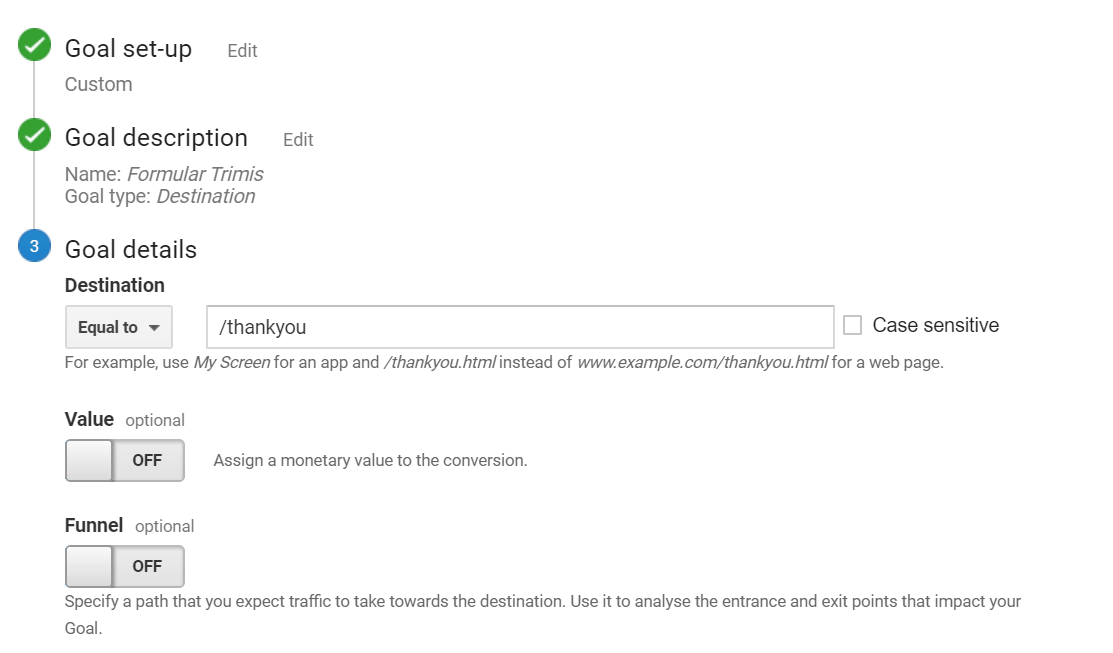Click the Funnel optional label
Viewport: 1113px width, 653px height.
pyautogui.click(x=129, y=525)
